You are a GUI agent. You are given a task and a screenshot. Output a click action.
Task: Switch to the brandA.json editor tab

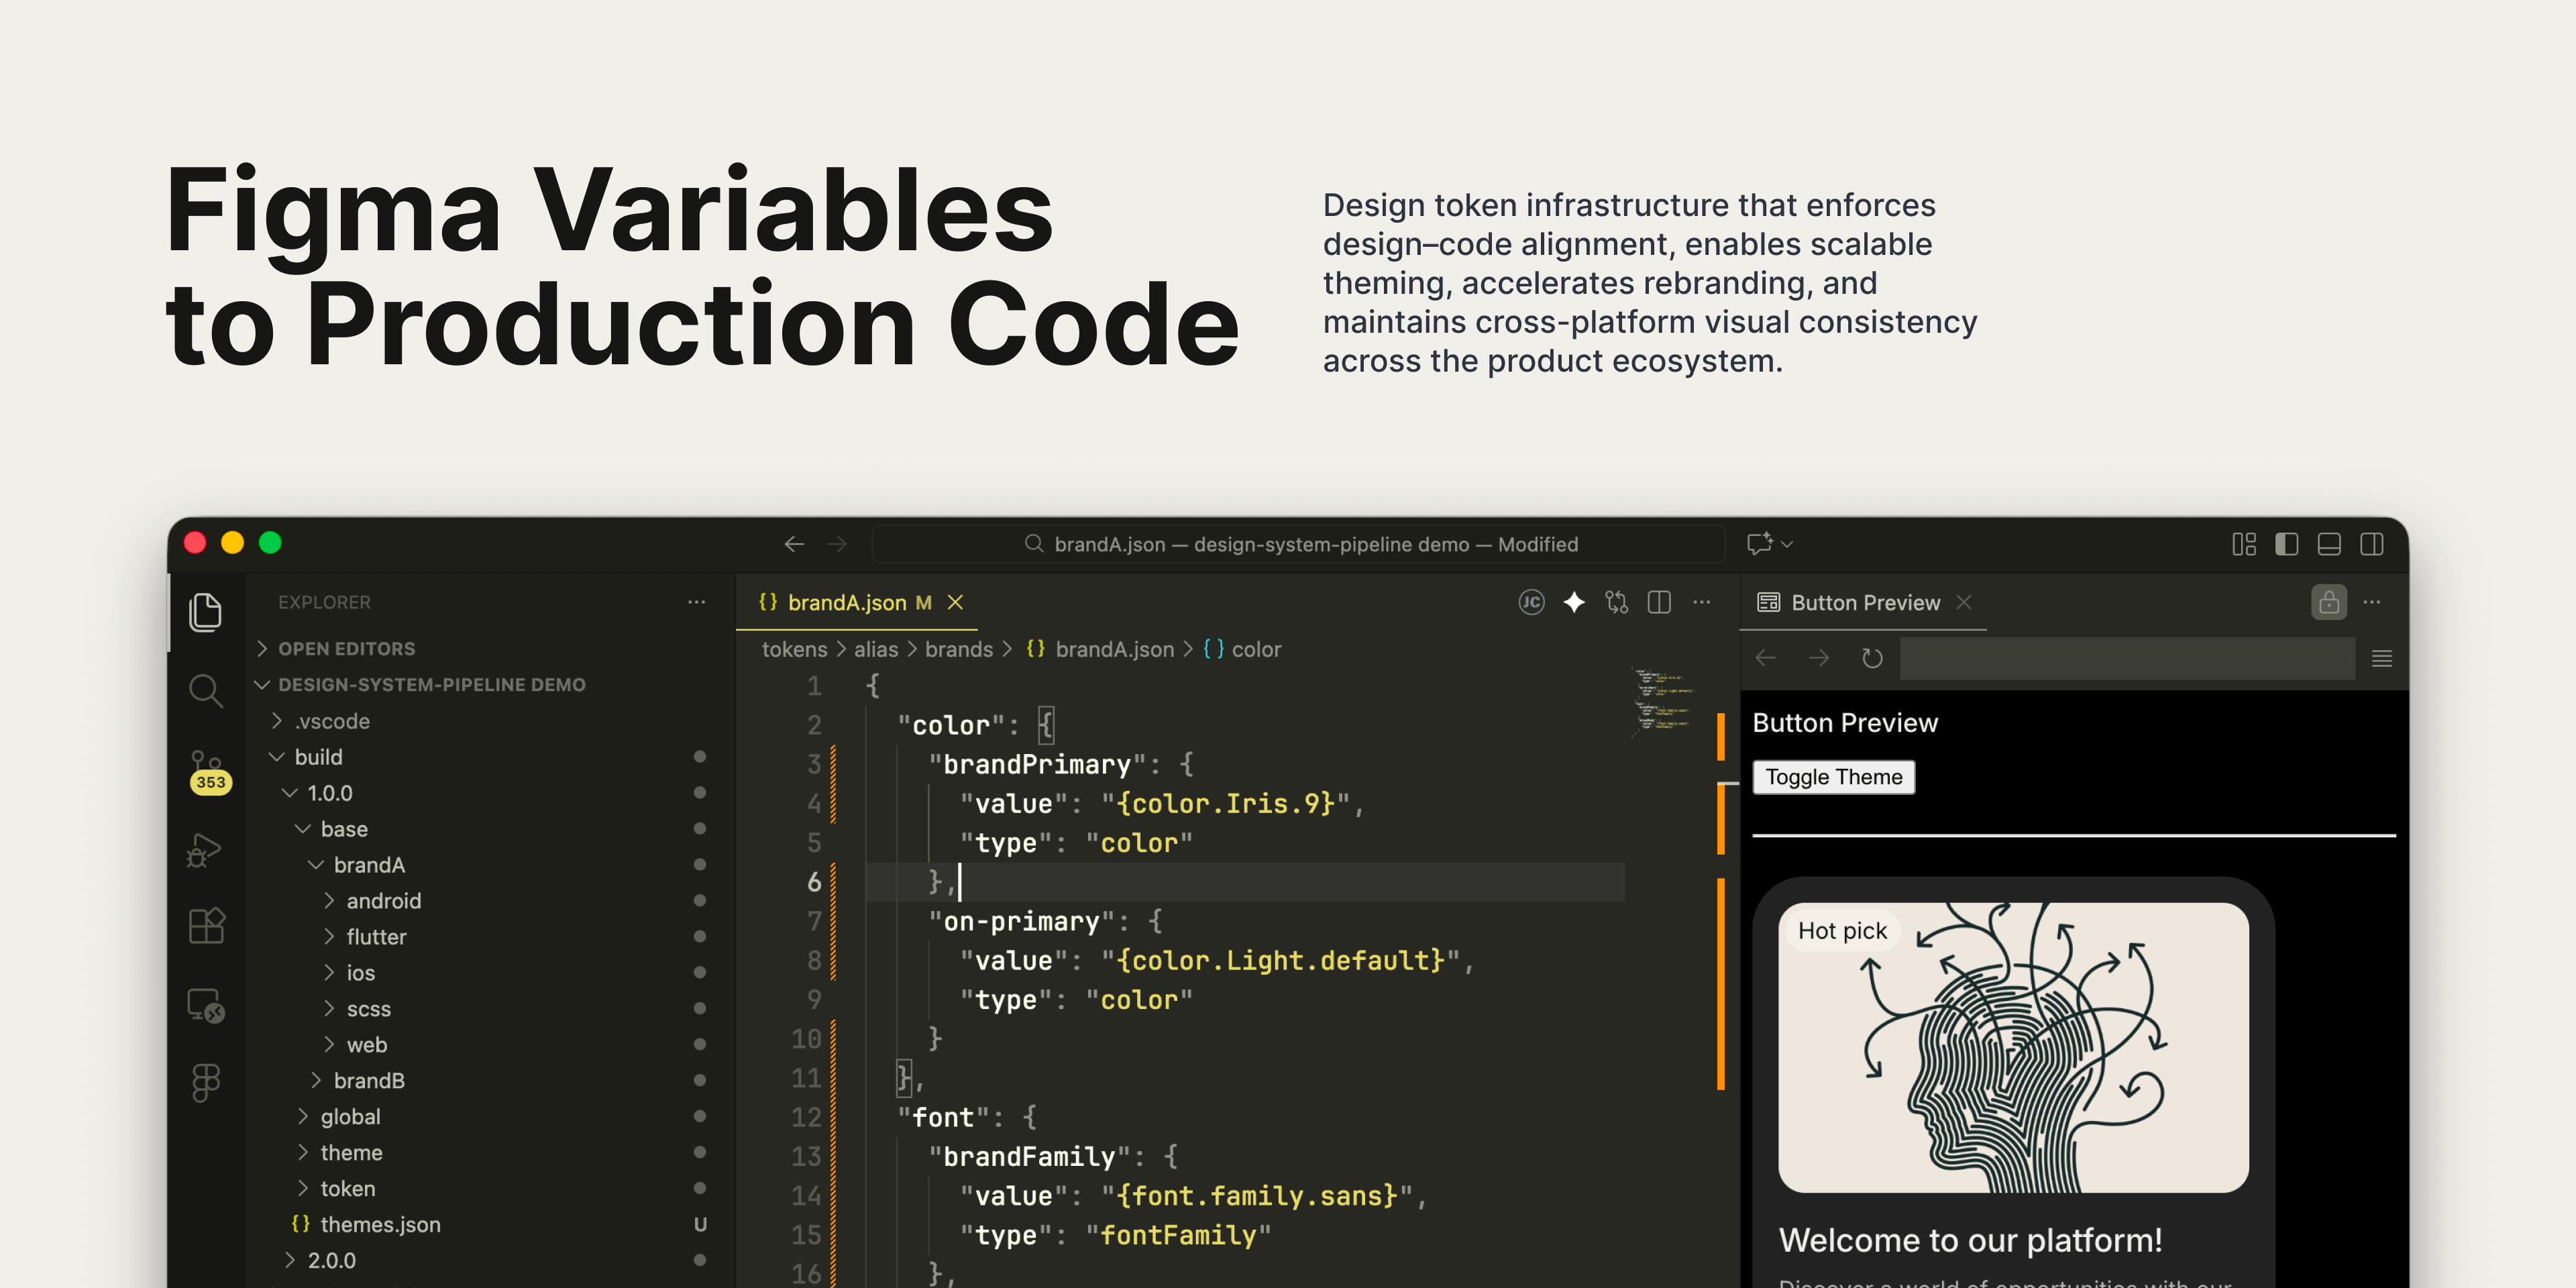[846, 602]
